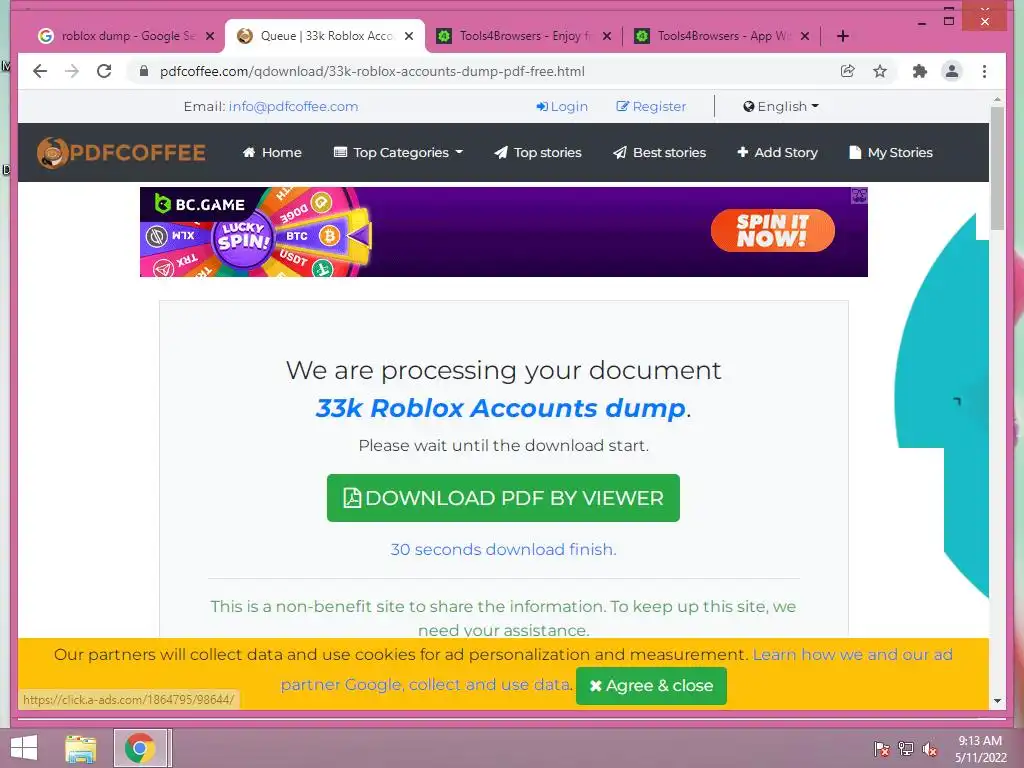Viewport: 1024px width, 768px height.
Task: Bookmark this page with the star icon
Action: [x=880, y=71]
